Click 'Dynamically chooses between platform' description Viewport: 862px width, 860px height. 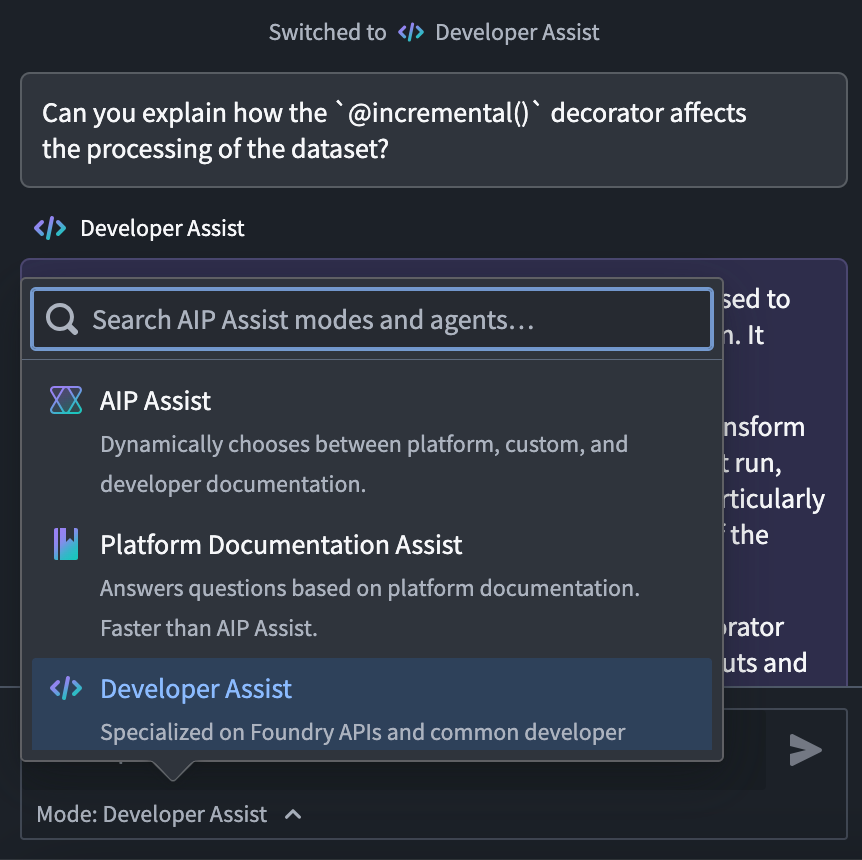click(x=364, y=464)
